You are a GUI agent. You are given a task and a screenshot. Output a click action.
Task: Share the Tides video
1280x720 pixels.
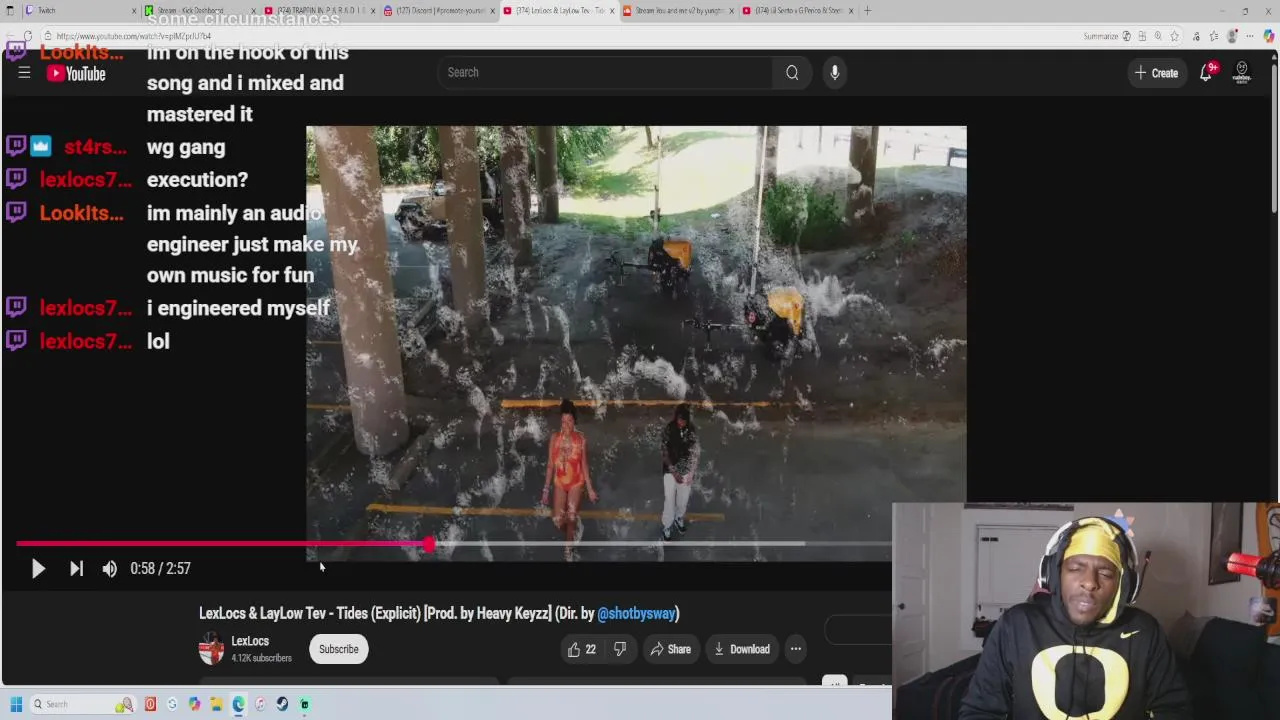tap(670, 649)
